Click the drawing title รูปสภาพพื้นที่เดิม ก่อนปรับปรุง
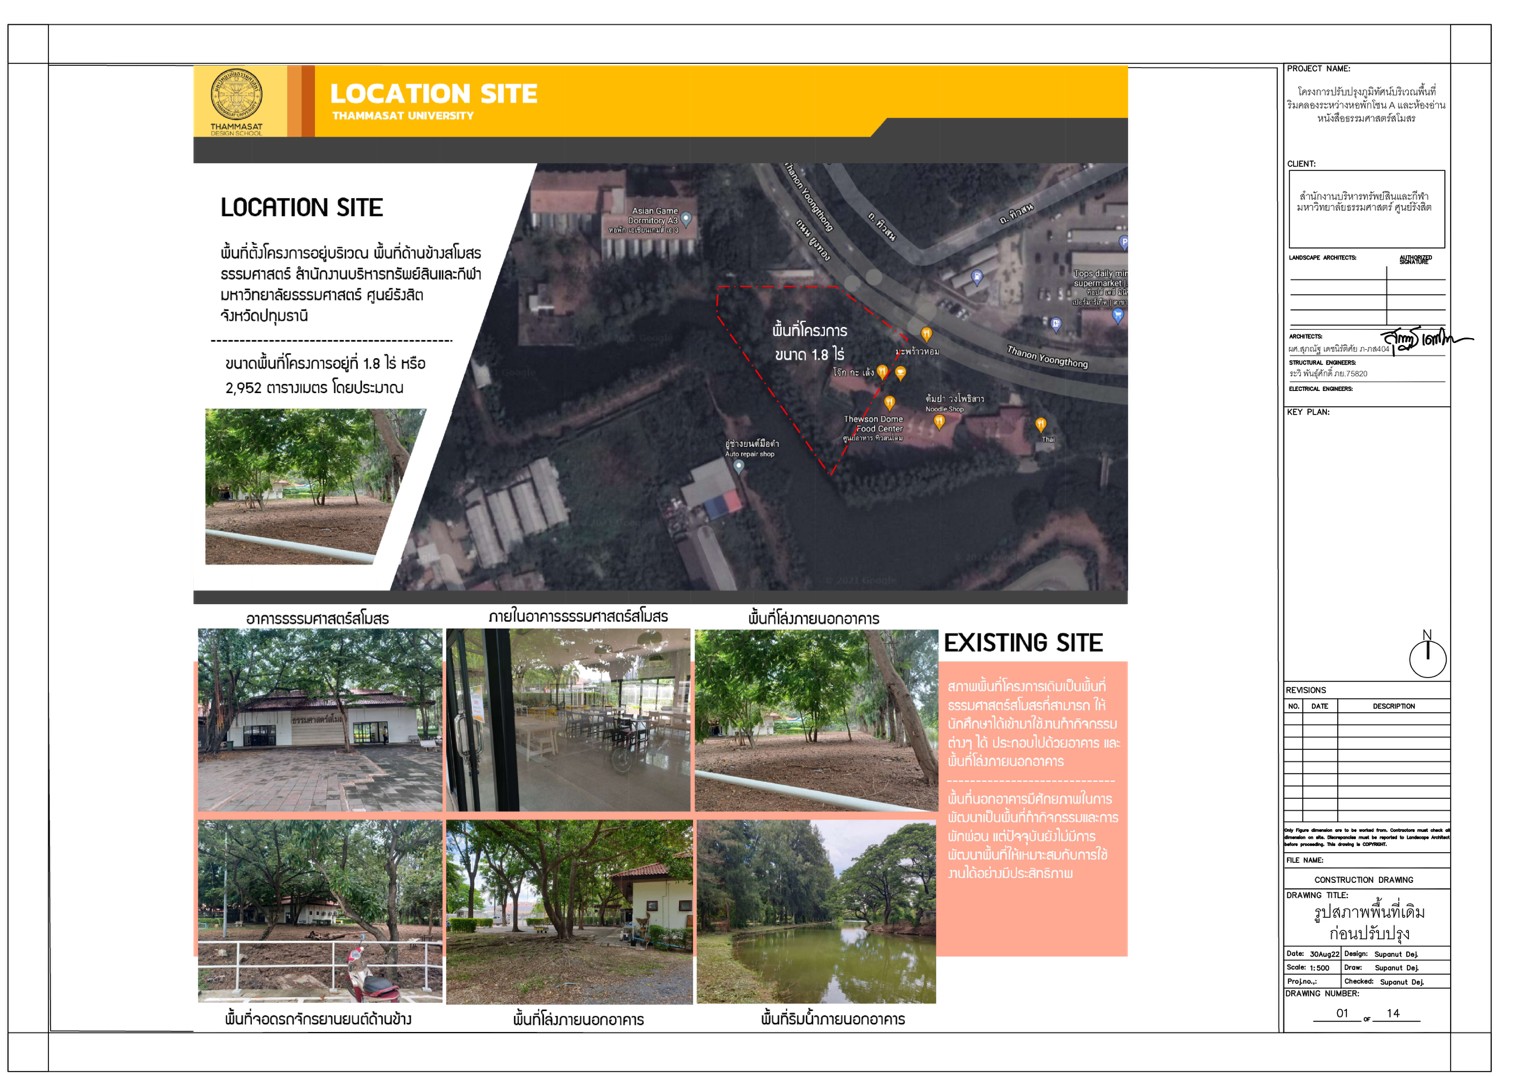 click(1369, 923)
